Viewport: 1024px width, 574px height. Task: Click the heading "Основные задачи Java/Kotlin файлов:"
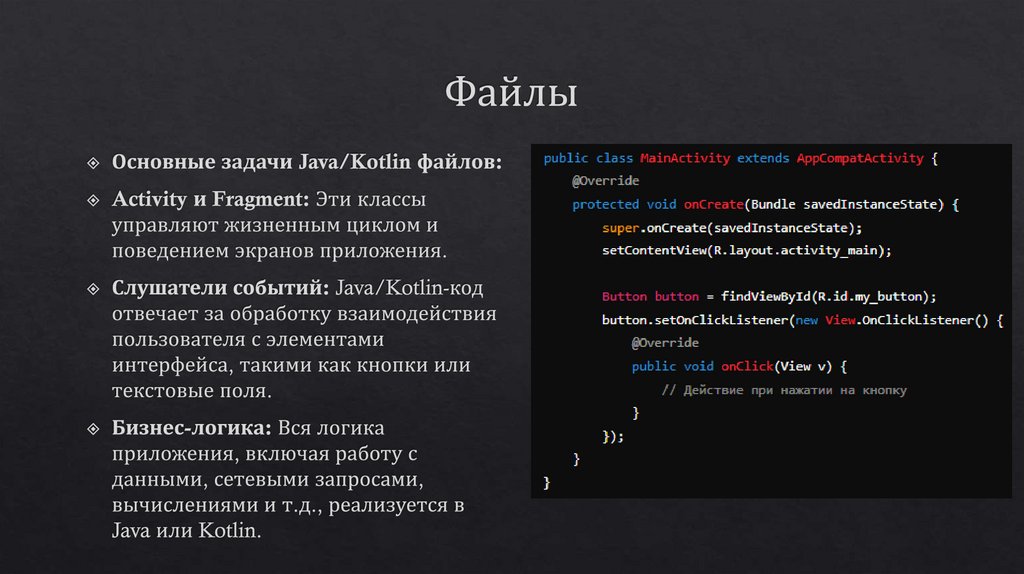[x=307, y=162]
